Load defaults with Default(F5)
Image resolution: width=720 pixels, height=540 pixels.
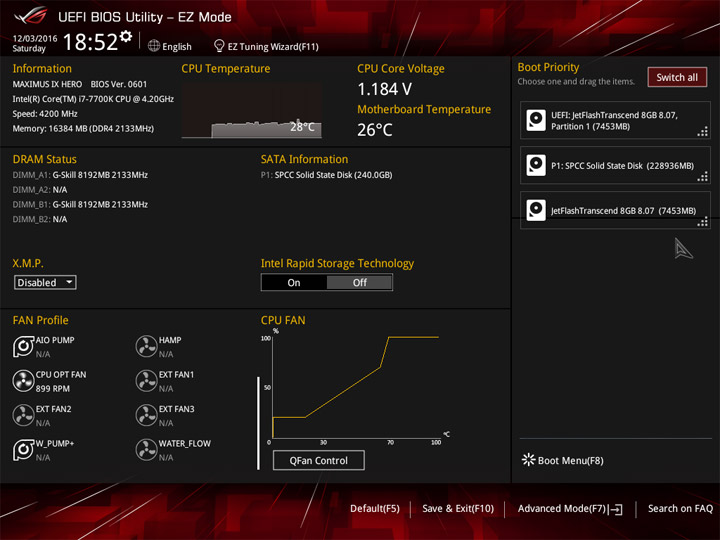point(375,509)
